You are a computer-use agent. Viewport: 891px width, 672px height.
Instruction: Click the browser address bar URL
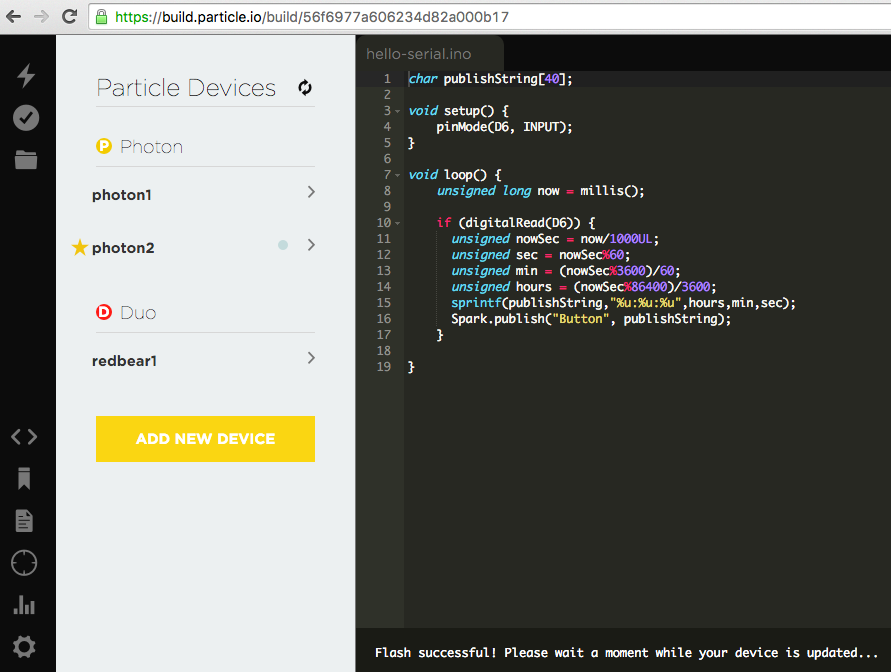[x=312, y=17]
